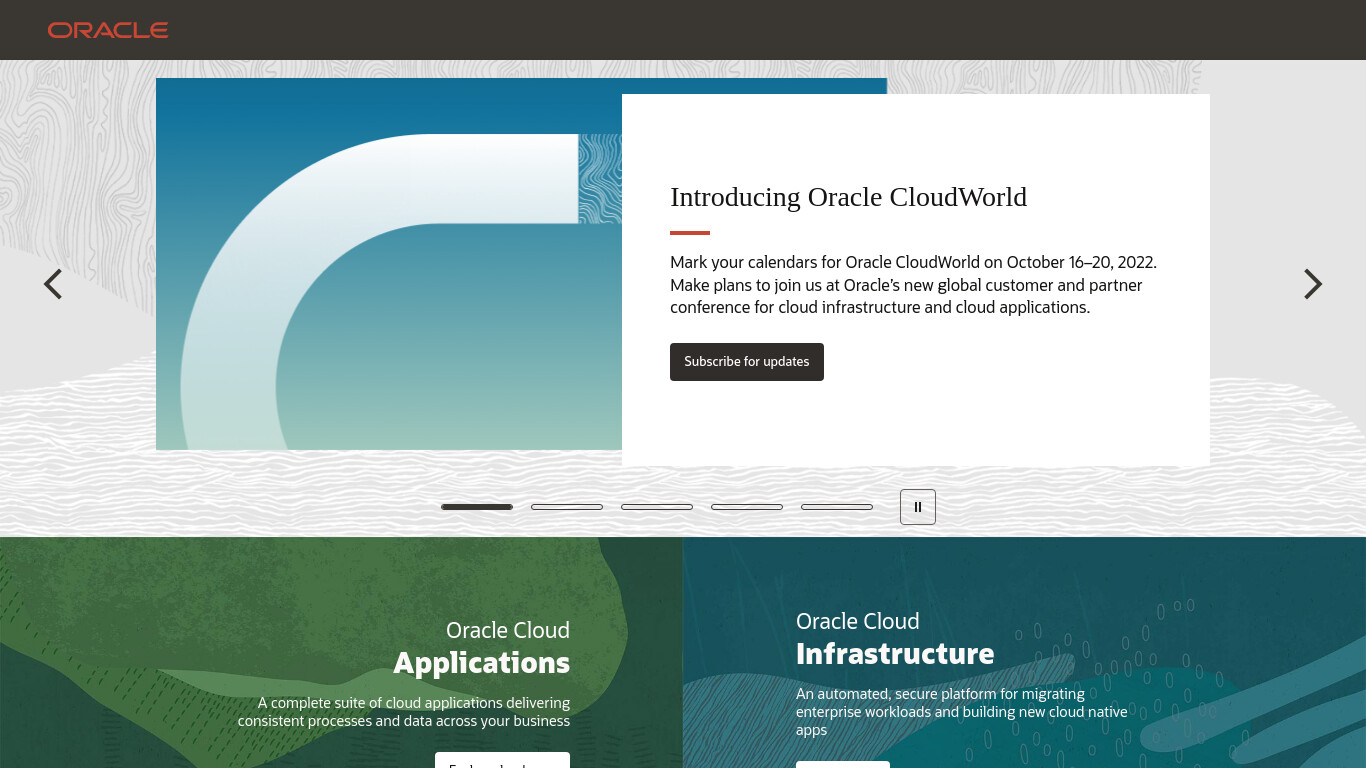The width and height of the screenshot is (1366, 768).
Task: Jump to third carousel slide indicator
Action: [657, 507]
